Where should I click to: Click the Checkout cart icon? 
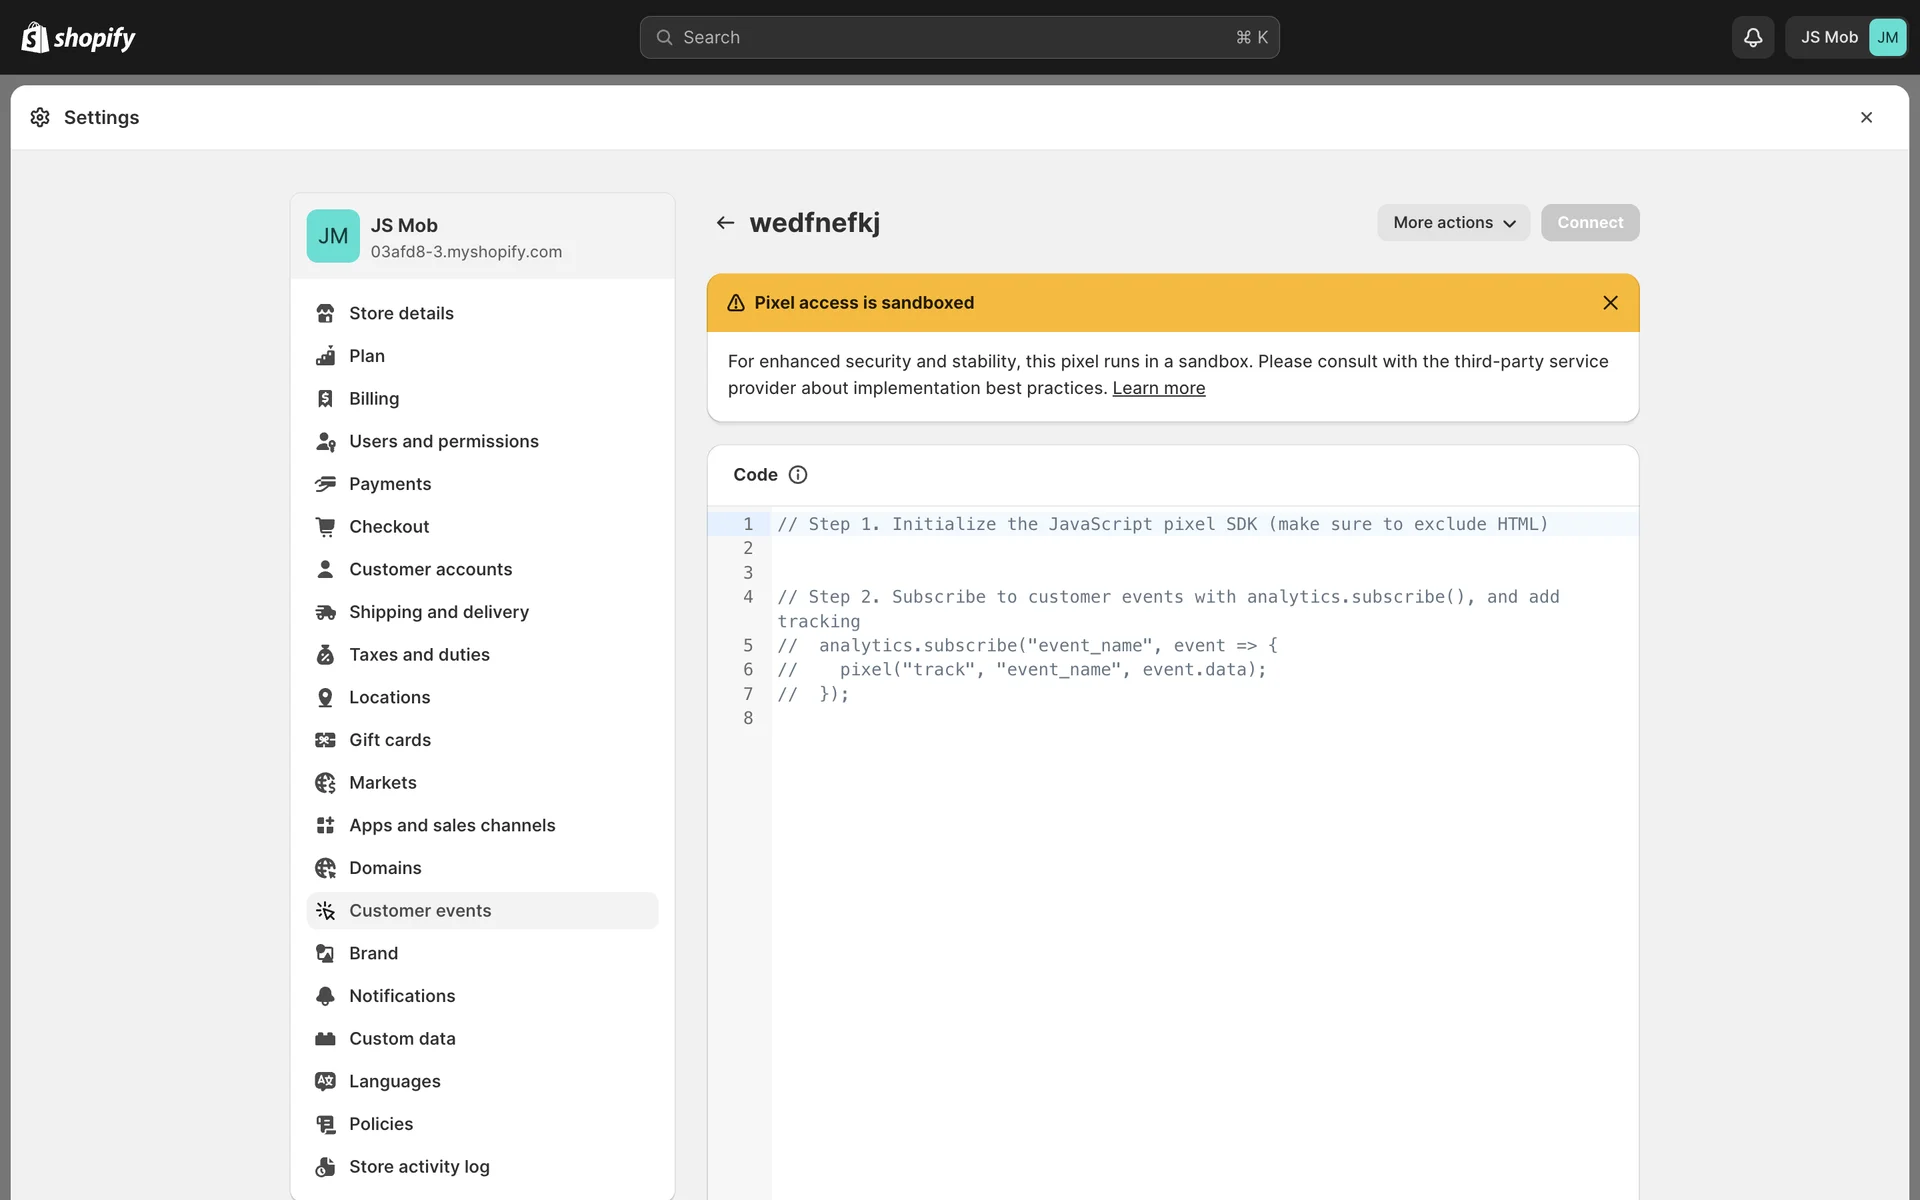coord(325,526)
